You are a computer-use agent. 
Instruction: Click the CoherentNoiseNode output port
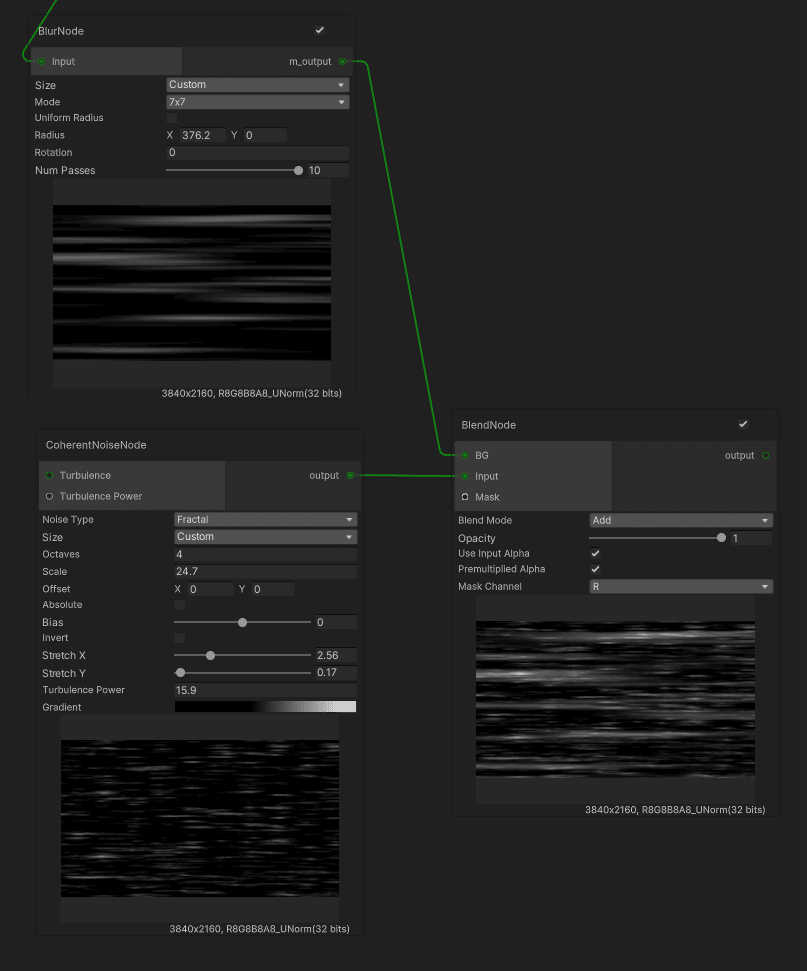(351, 476)
